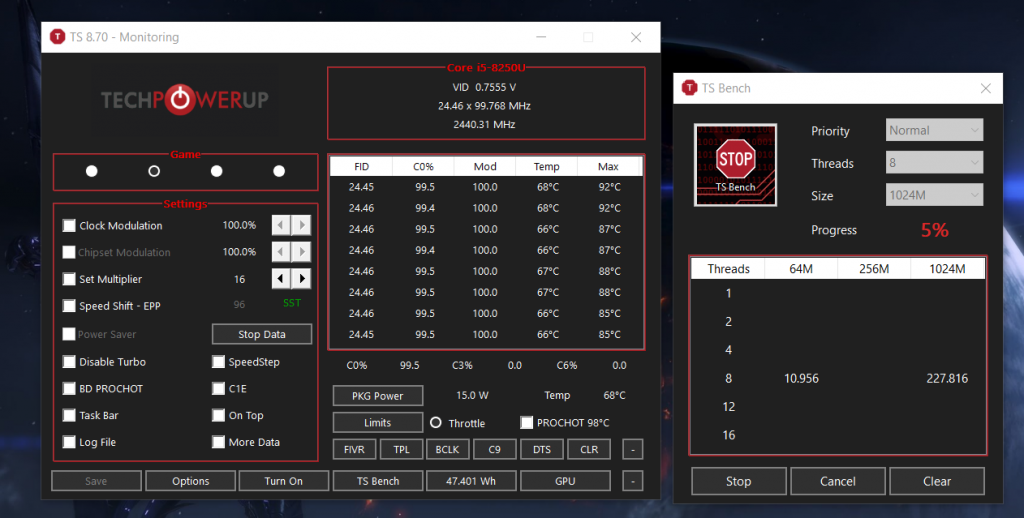Click the 47.401 Wh battery button
Screen dimensions: 1024x518
471,481
